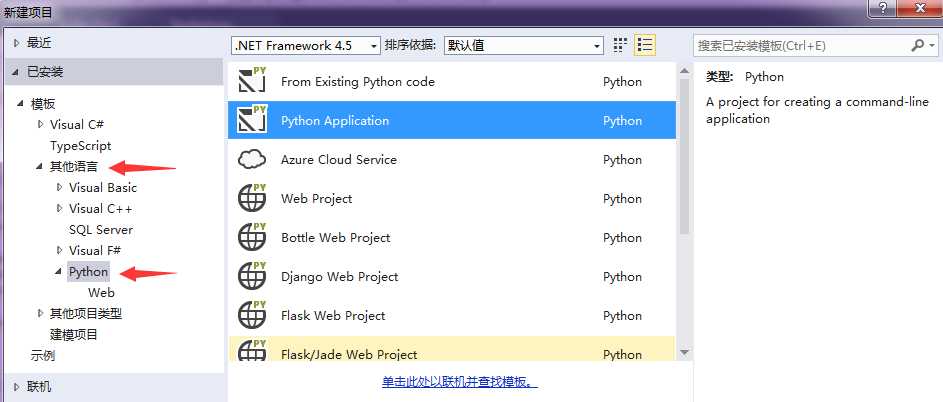
Task: Collapse the 已安装 section
Action: click(x=16, y=73)
